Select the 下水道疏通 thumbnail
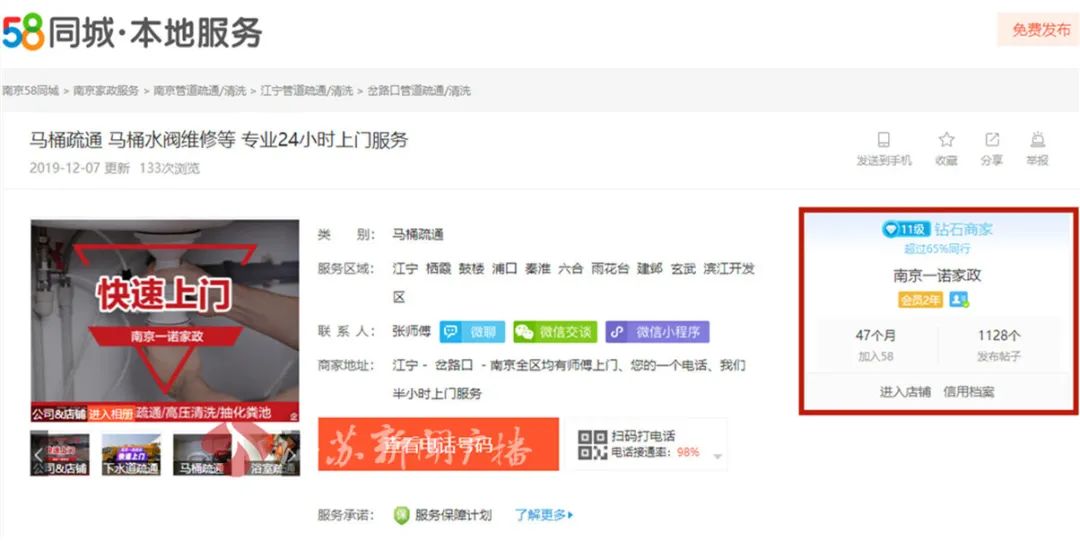Viewport: 1080px width, 541px height. (x=131, y=454)
